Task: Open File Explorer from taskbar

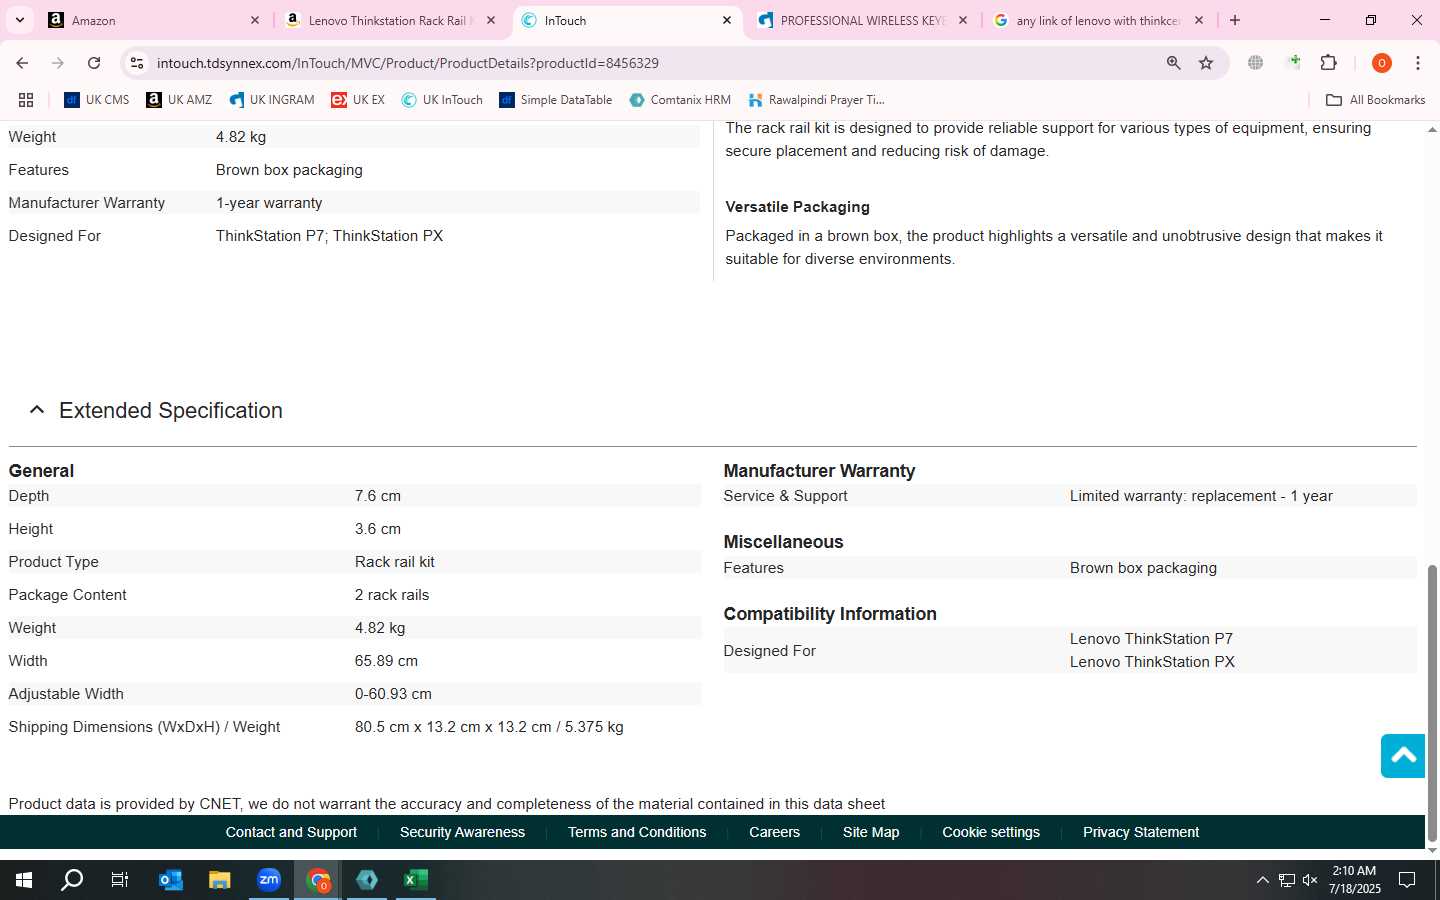Action: coord(219,880)
